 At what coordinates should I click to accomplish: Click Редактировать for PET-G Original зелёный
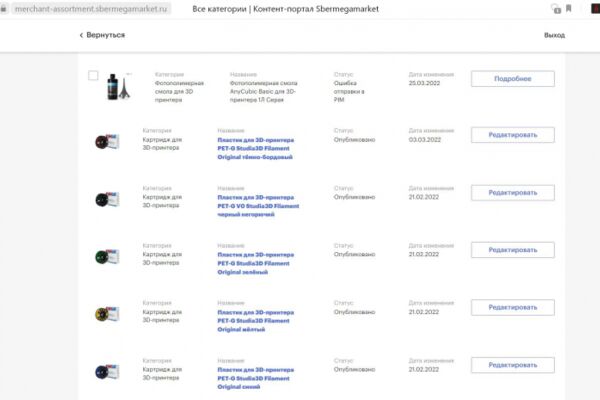point(513,250)
